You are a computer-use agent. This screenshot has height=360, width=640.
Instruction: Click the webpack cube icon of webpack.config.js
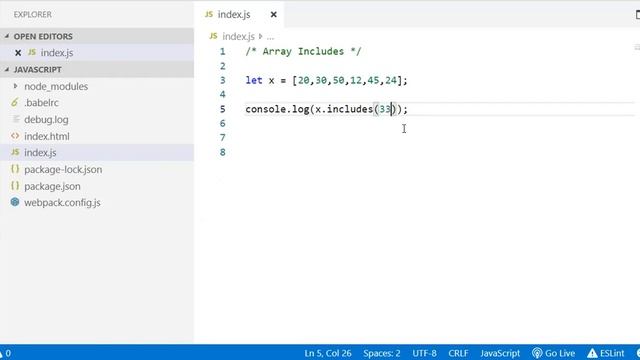tap(15, 202)
